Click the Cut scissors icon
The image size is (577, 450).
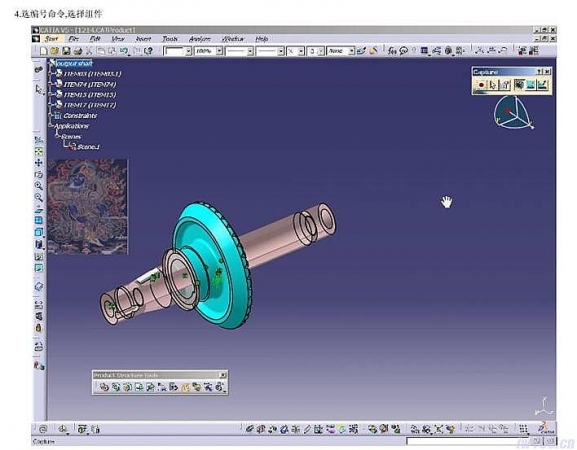click(x=89, y=51)
